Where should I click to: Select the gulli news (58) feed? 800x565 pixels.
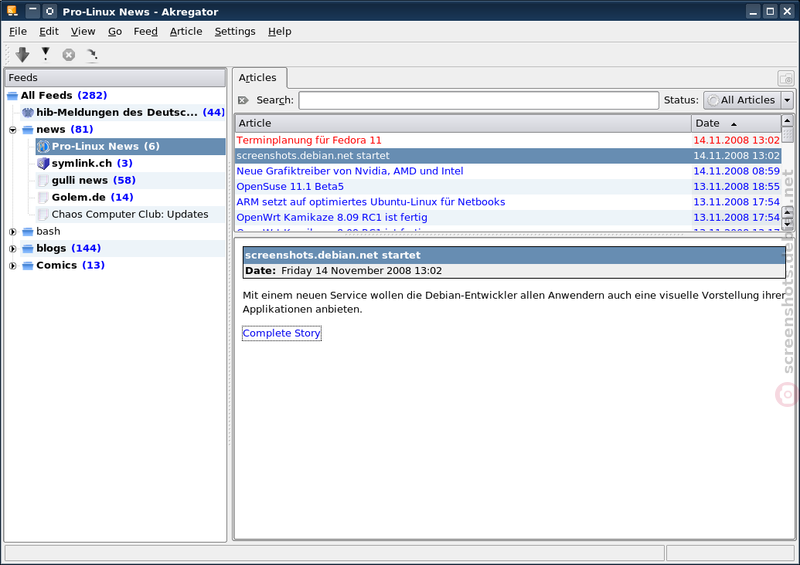[93, 180]
